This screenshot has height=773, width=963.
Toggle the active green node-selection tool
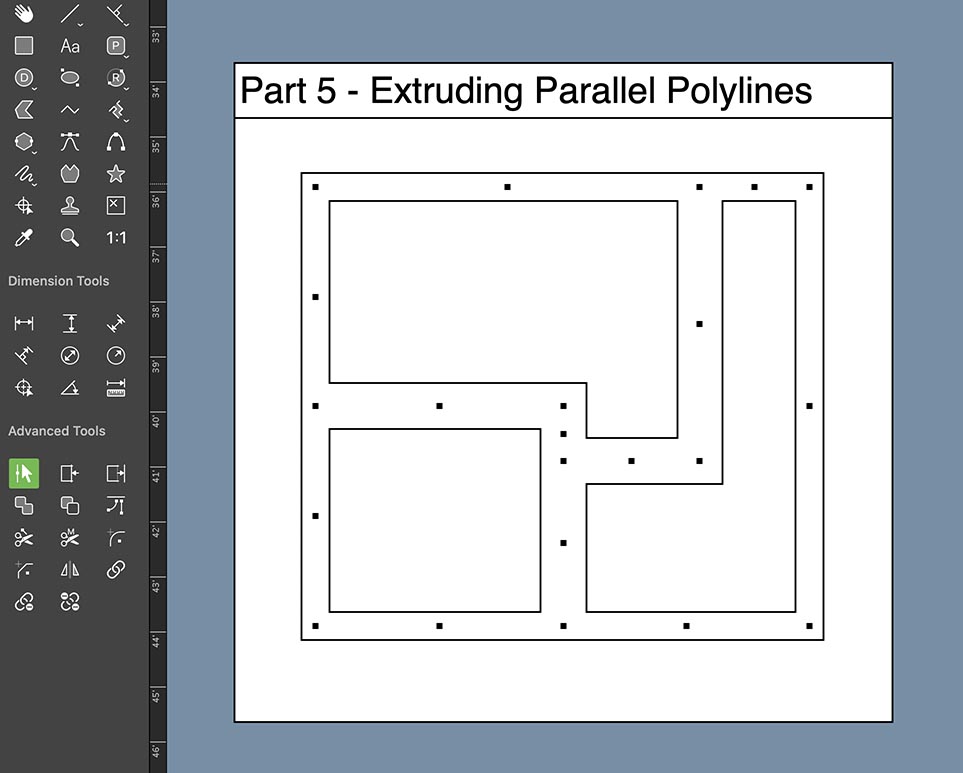pyautogui.click(x=23, y=473)
